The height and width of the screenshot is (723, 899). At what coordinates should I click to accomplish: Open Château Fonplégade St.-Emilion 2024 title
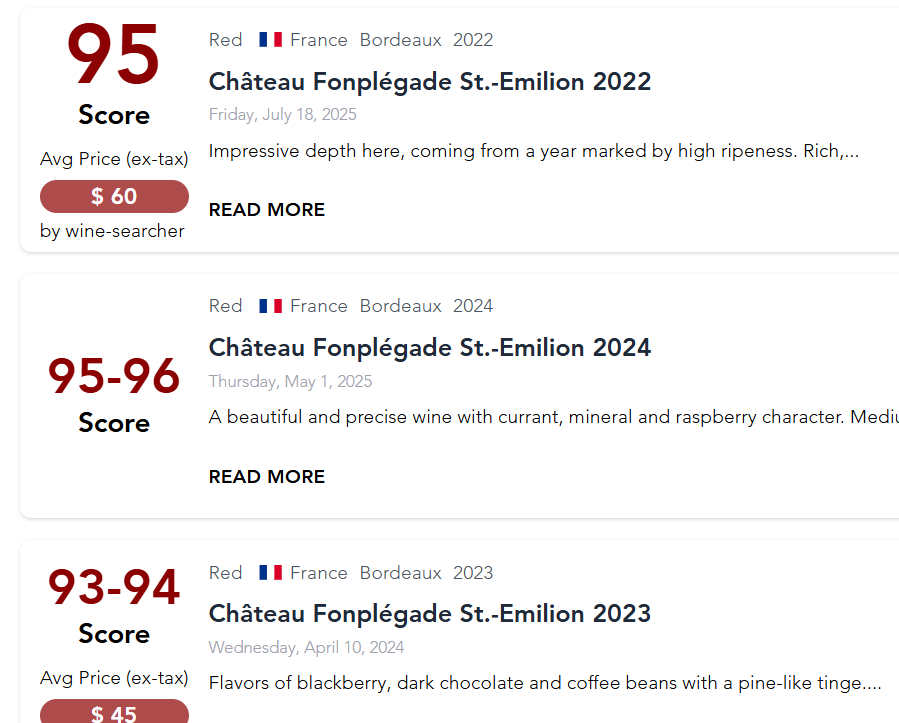[430, 348]
